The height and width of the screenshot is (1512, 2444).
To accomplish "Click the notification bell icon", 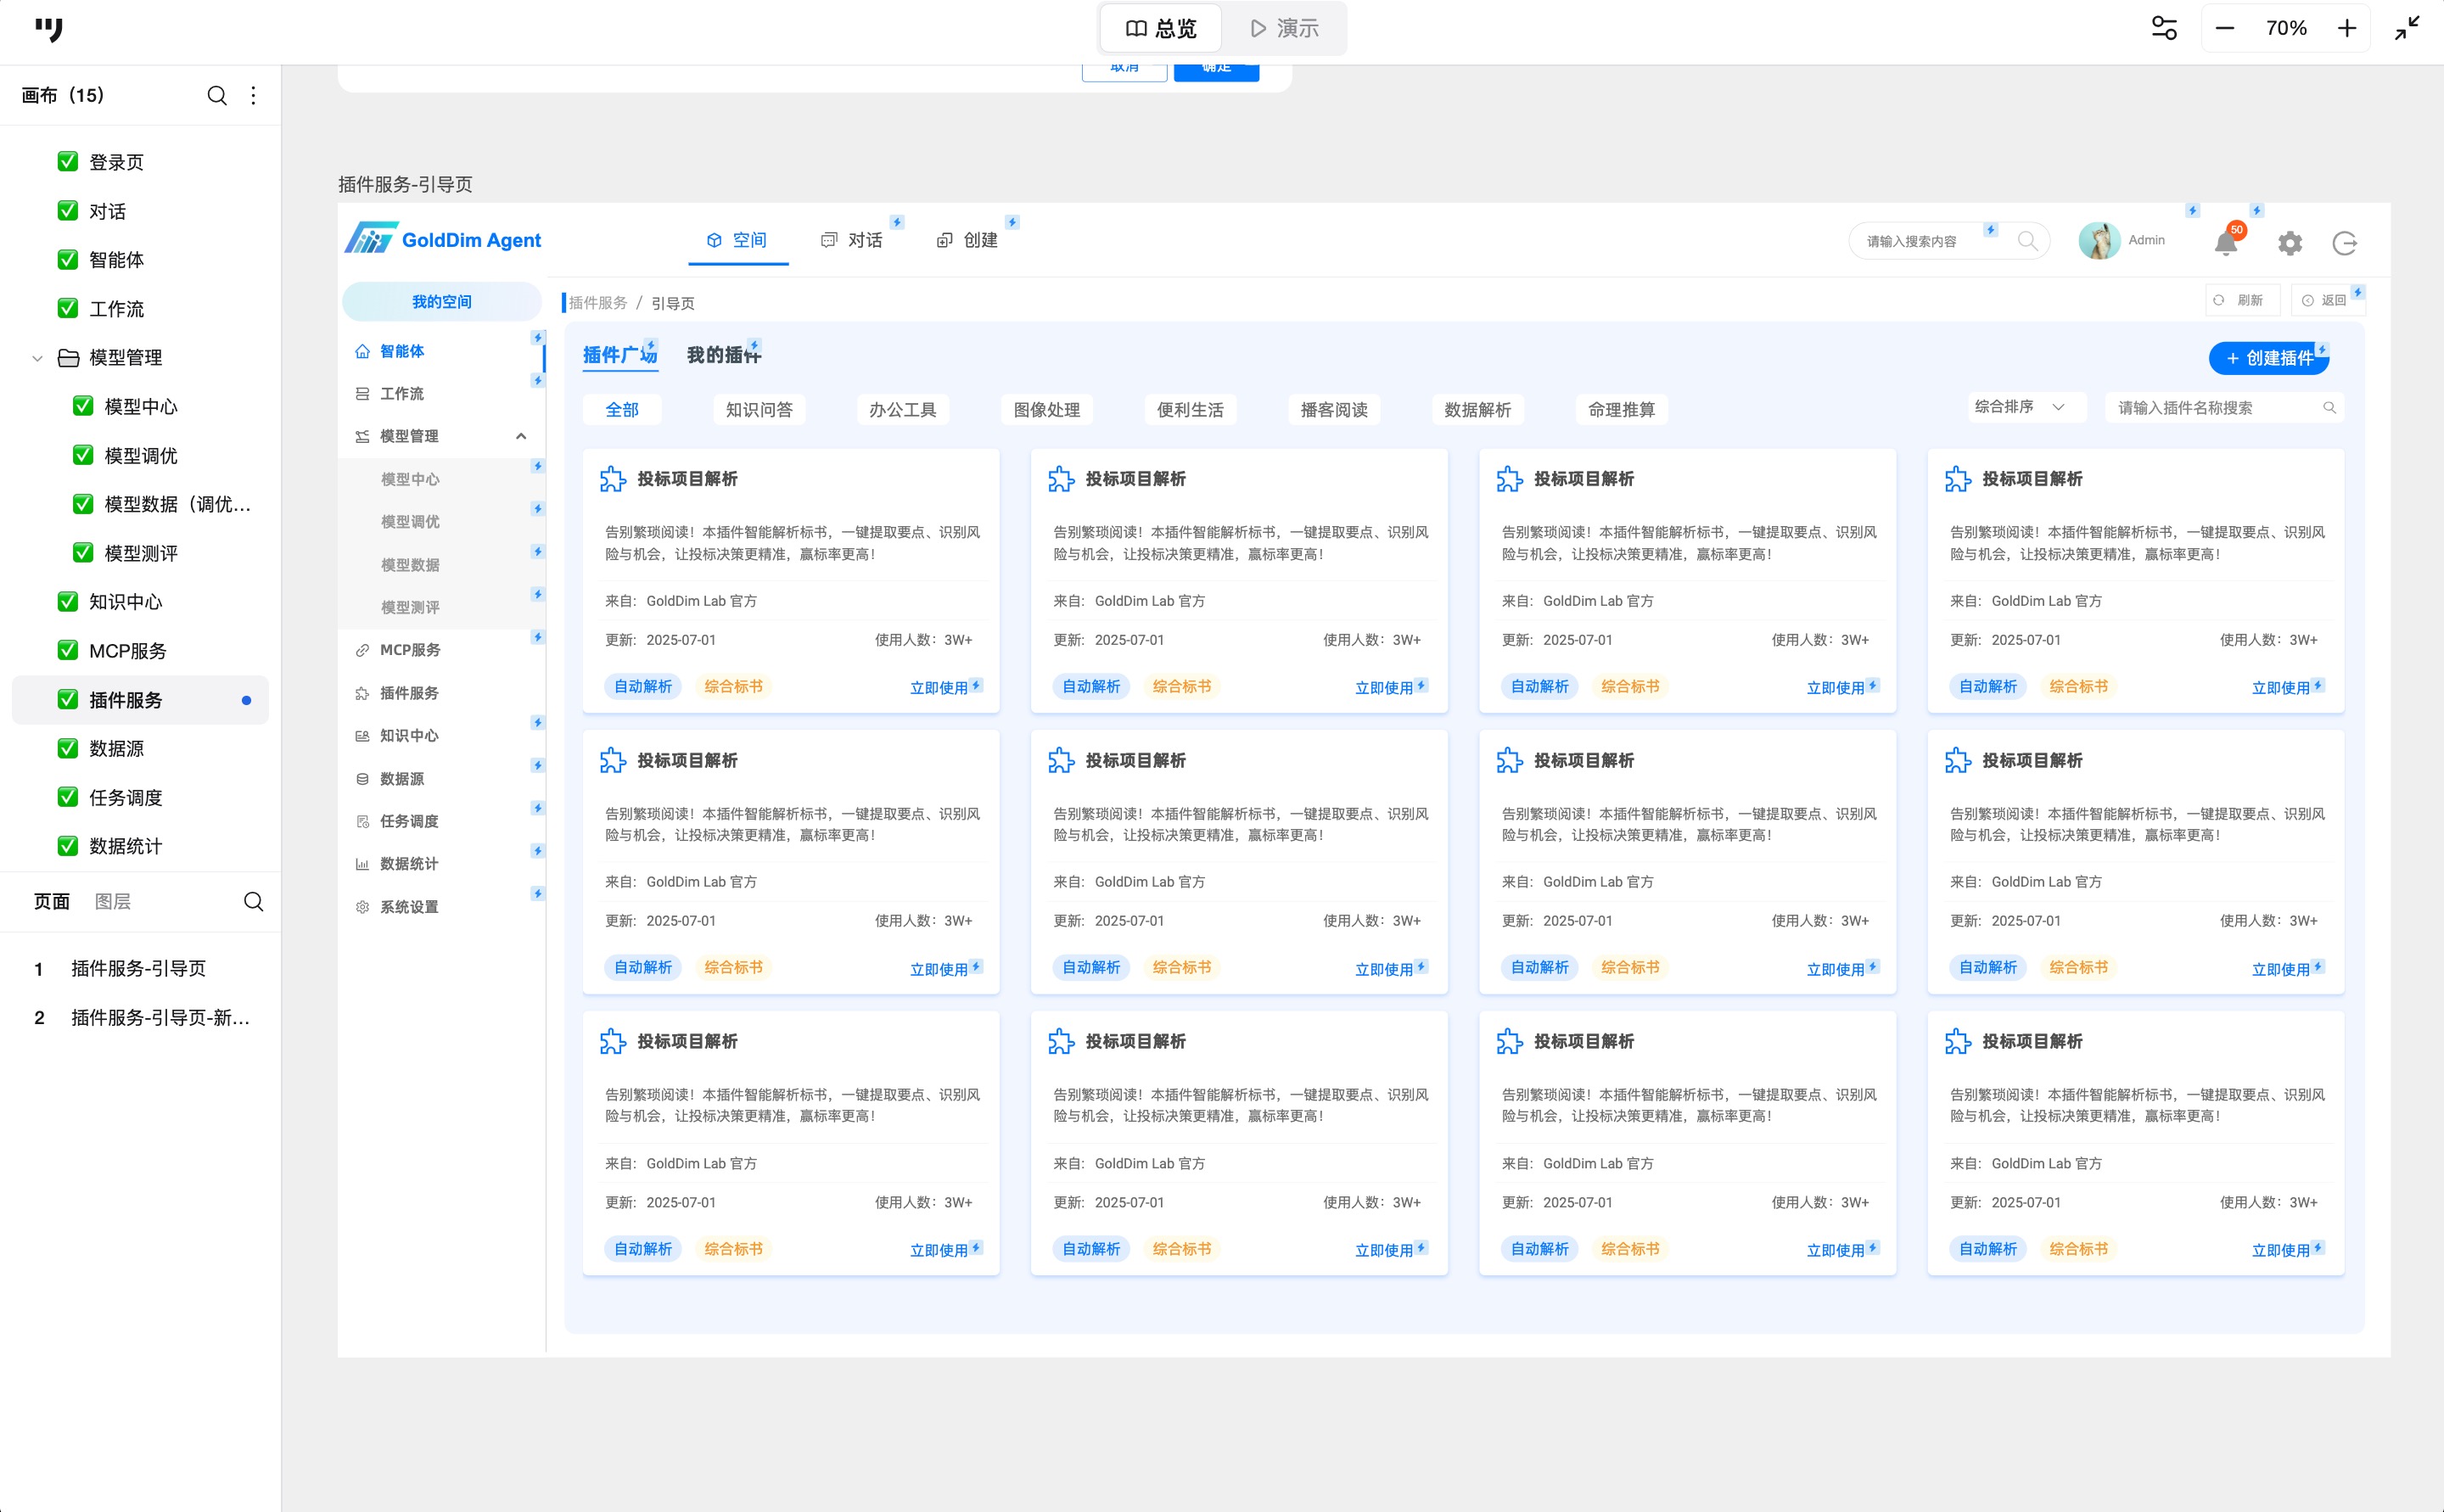I will point(2225,243).
